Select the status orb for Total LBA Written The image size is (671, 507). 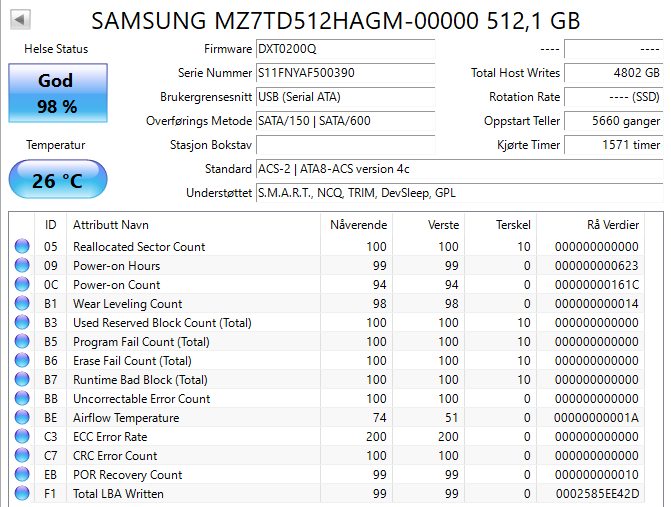click(22, 493)
